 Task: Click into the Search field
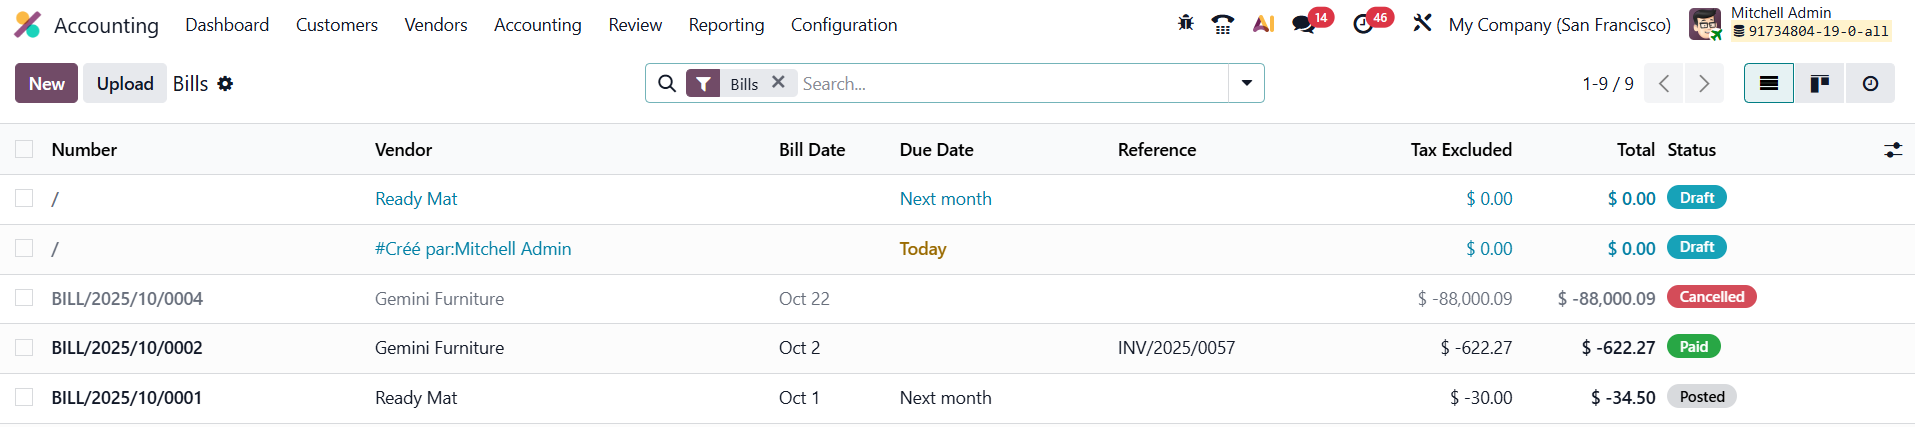[1010, 84]
